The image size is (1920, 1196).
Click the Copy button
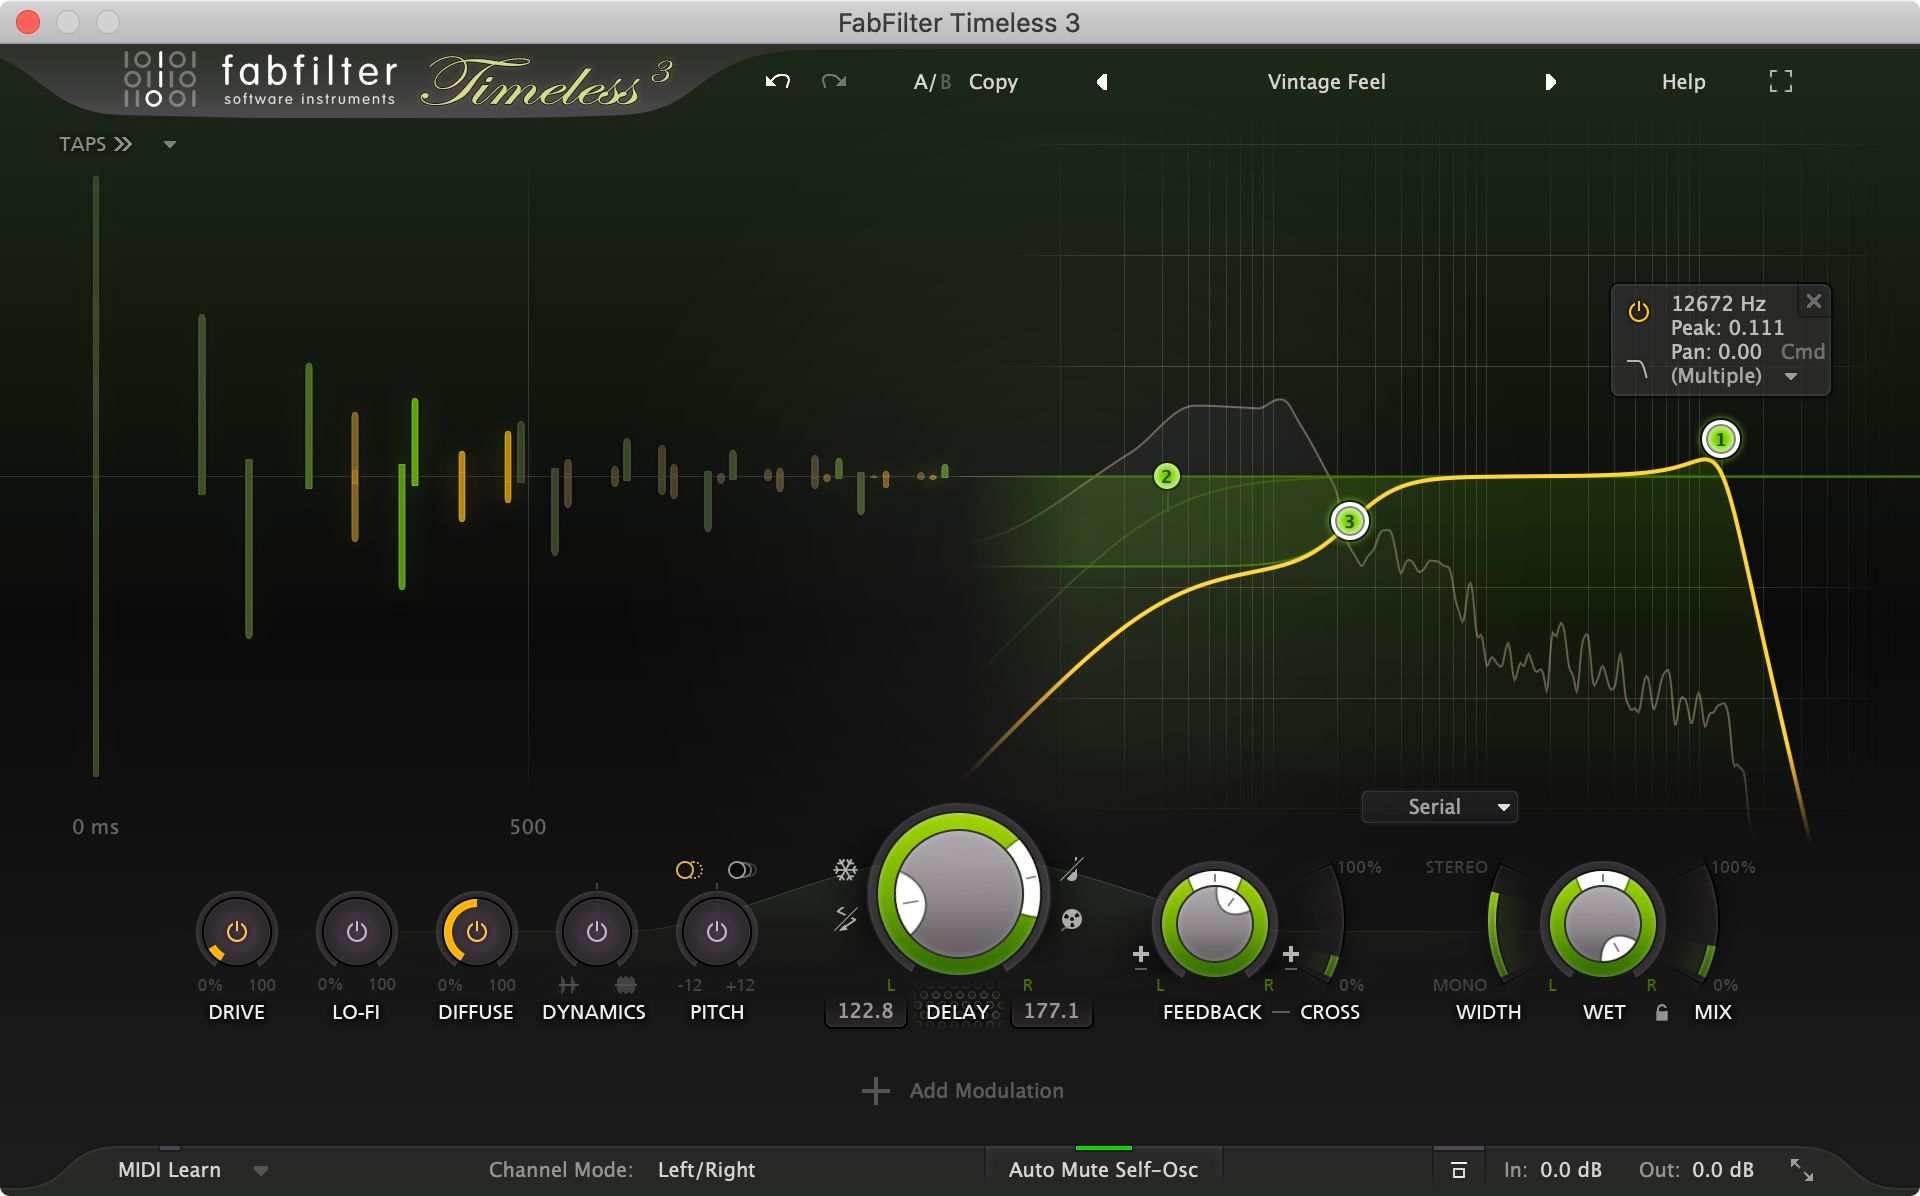pos(992,82)
